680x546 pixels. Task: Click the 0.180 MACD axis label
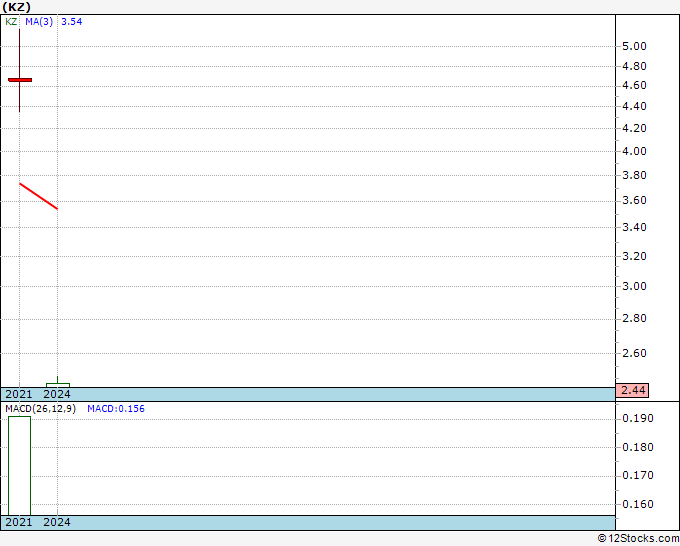tap(638, 448)
